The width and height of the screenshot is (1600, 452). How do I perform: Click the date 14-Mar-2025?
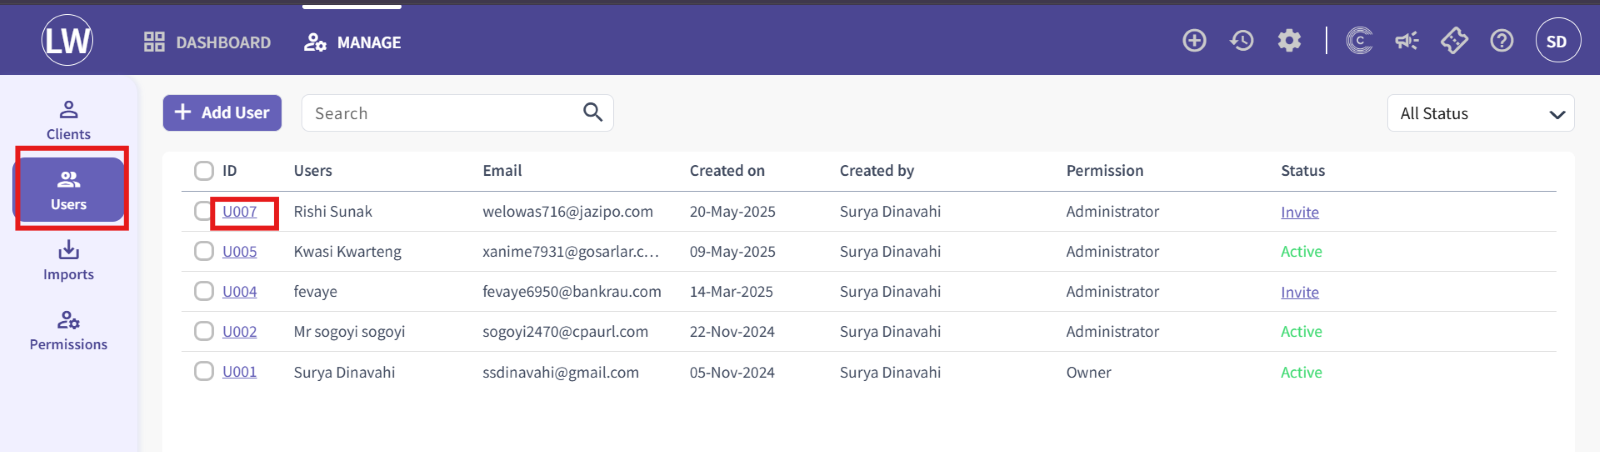coord(732,292)
